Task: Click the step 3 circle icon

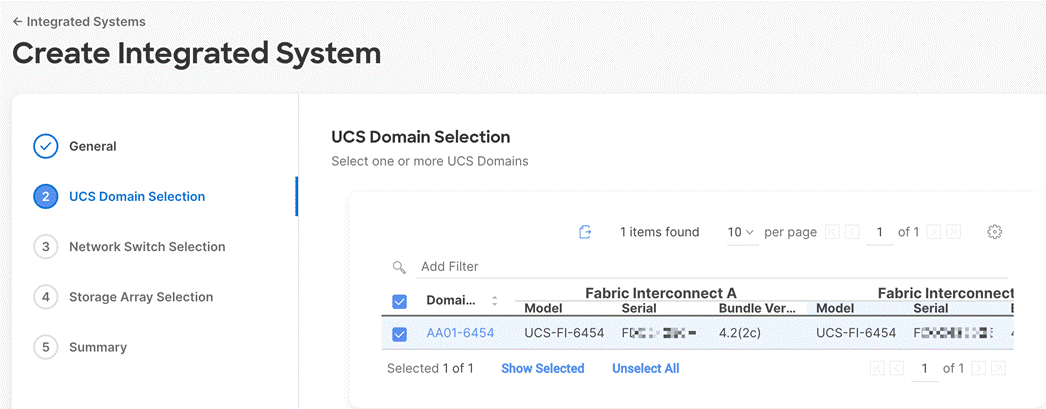Action: tap(46, 247)
